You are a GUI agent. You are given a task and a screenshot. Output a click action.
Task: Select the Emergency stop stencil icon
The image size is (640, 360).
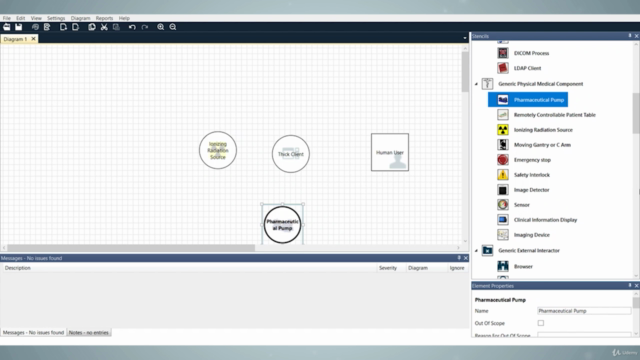pos(503,160)
